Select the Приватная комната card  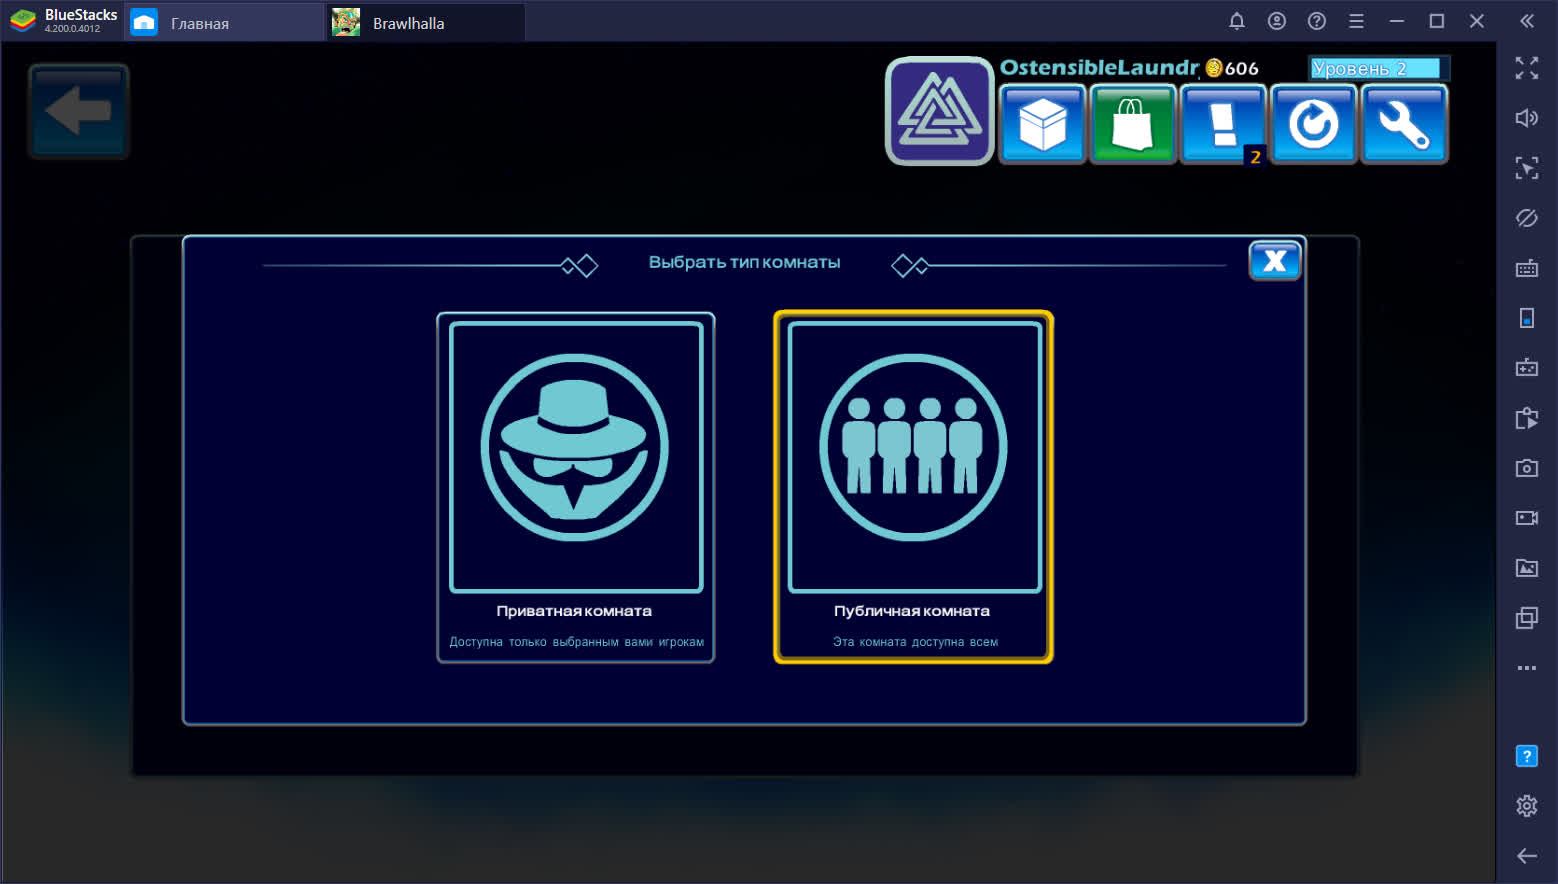pos(576,487)
